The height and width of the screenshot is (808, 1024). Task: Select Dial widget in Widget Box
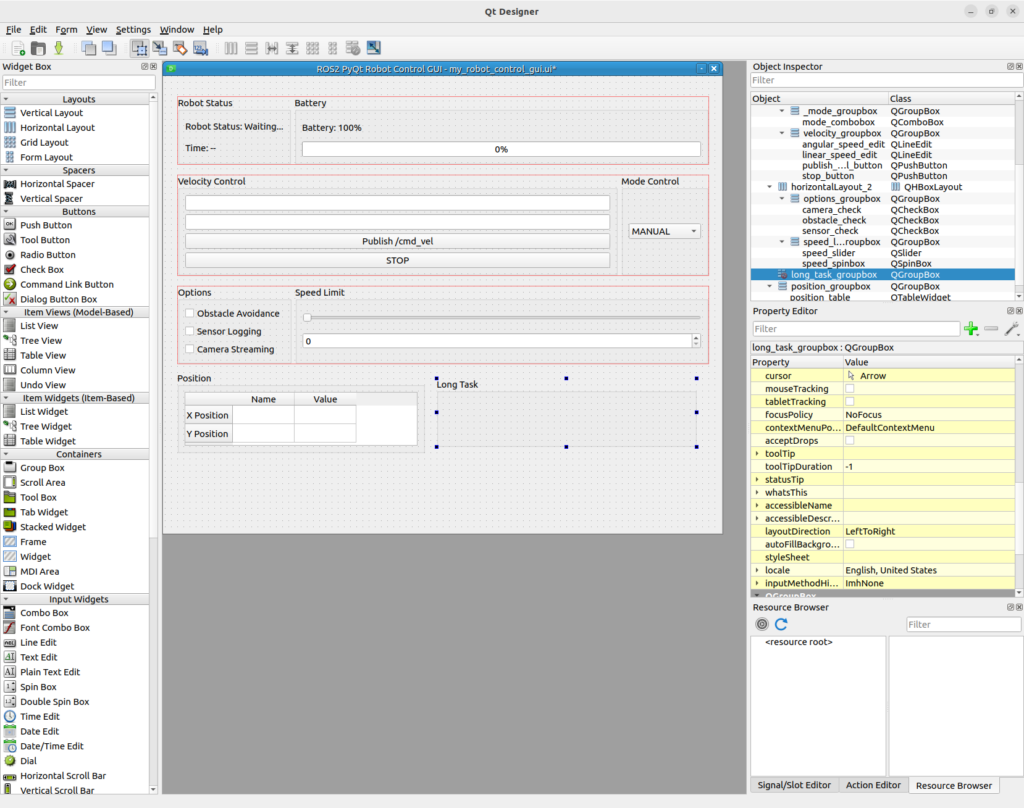coord(28,760)
